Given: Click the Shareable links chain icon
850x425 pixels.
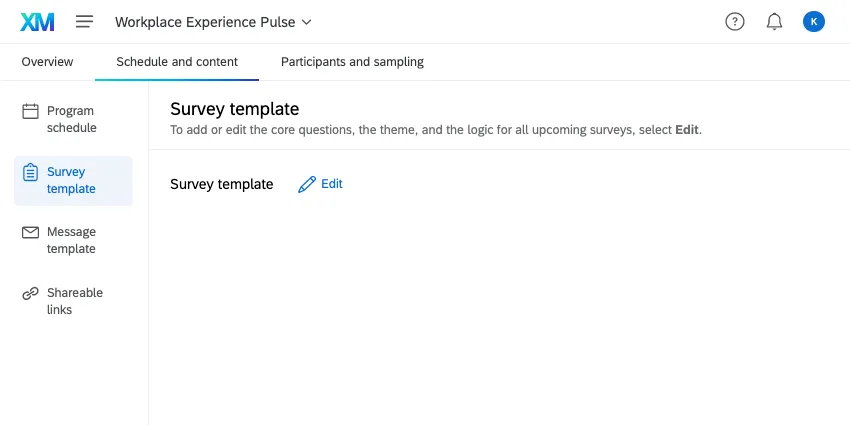Looking at the screenshot, I should [x=31, y=293].
